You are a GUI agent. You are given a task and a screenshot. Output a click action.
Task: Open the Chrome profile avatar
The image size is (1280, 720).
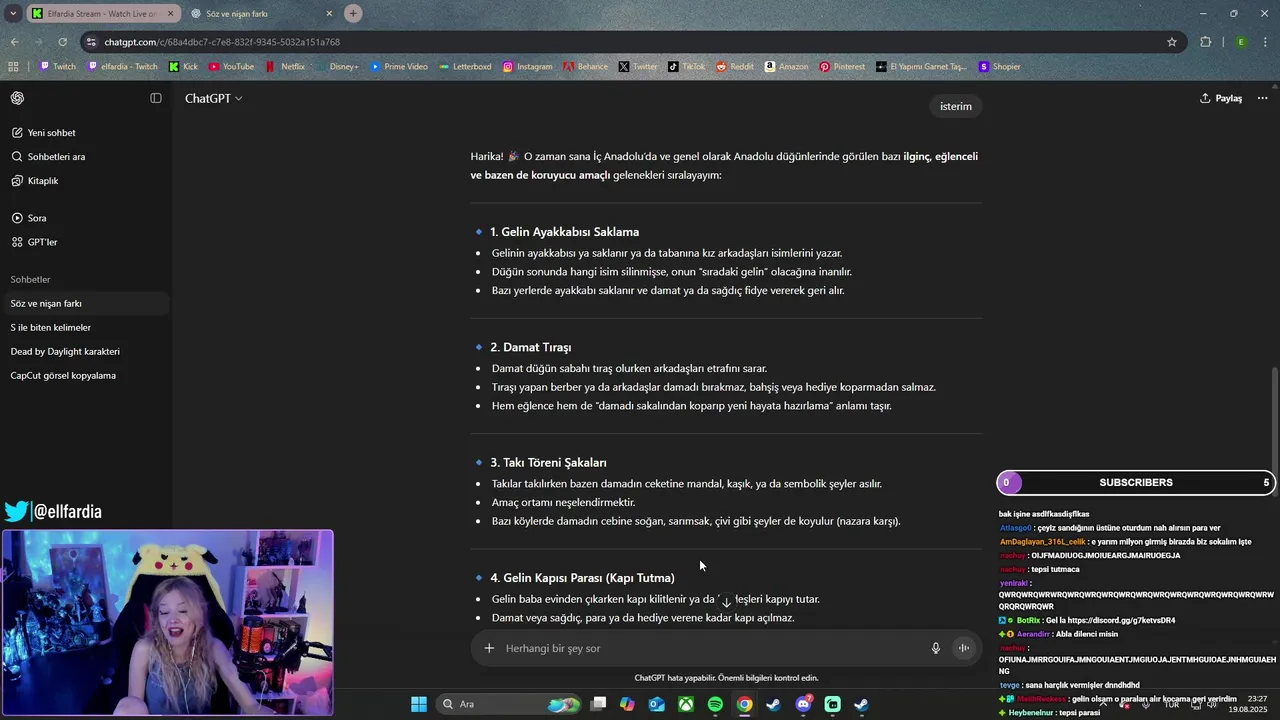click(x=1241, y=42)
